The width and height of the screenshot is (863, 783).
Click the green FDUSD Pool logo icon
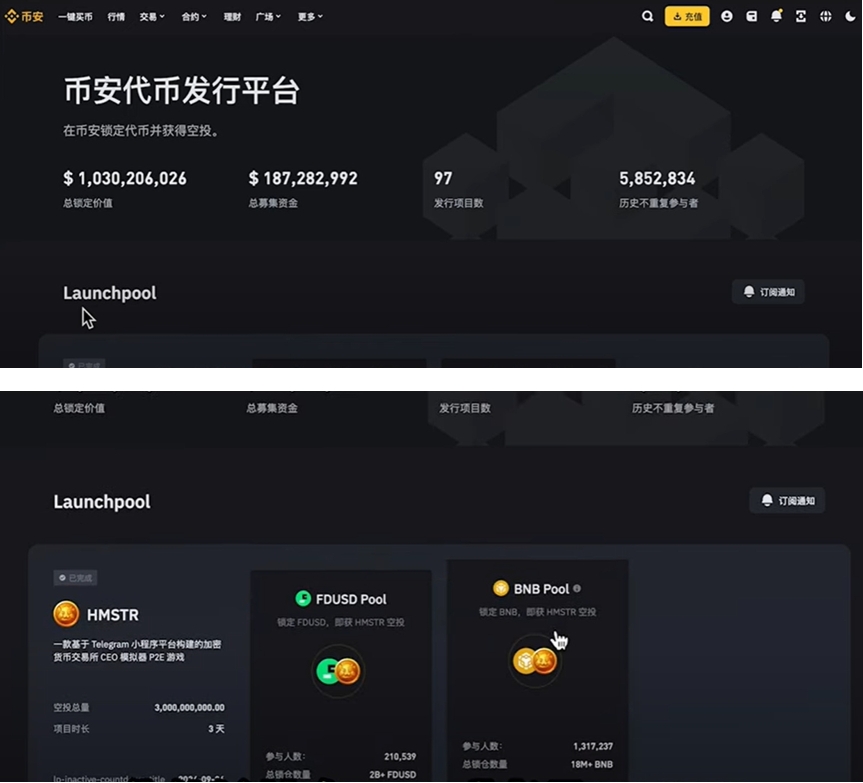[303, 598]
